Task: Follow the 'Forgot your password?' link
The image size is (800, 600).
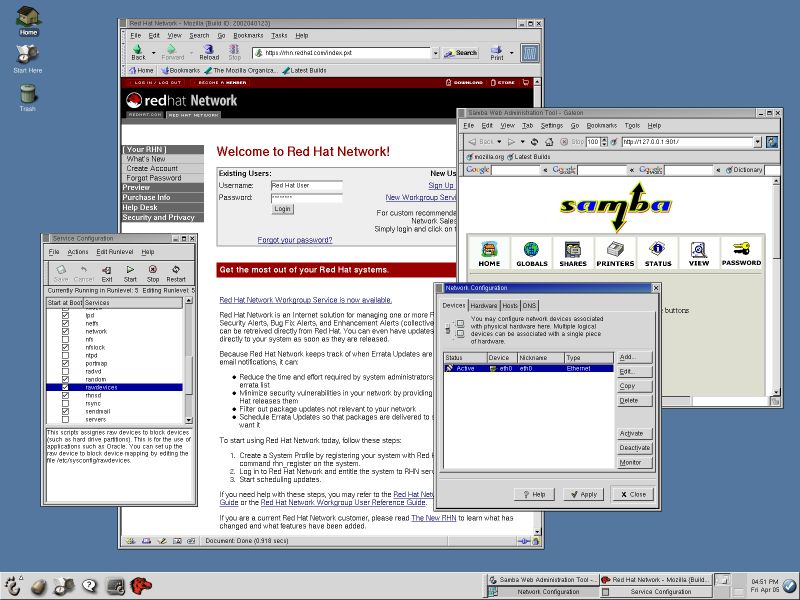Action: pyautogui.click(x=295, y=240)
